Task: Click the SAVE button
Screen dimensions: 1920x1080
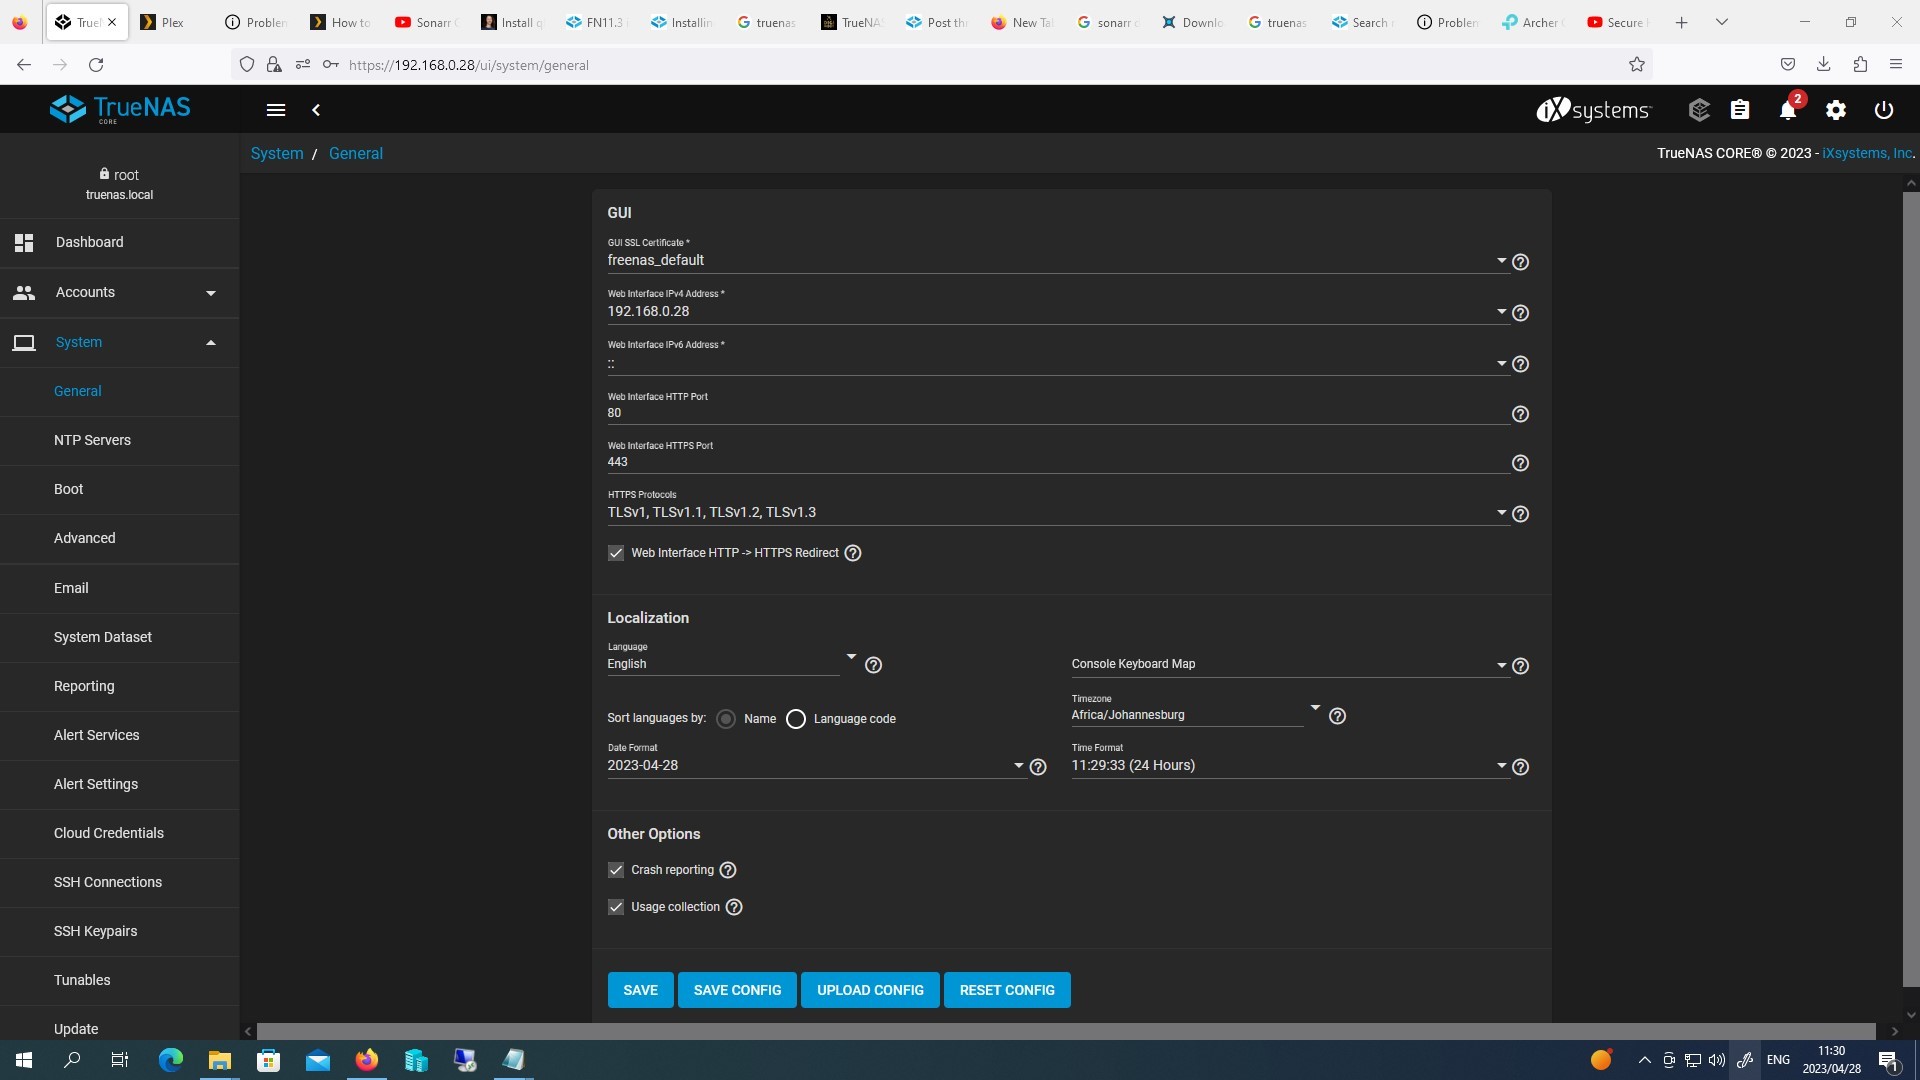Action: pos(640,990)
